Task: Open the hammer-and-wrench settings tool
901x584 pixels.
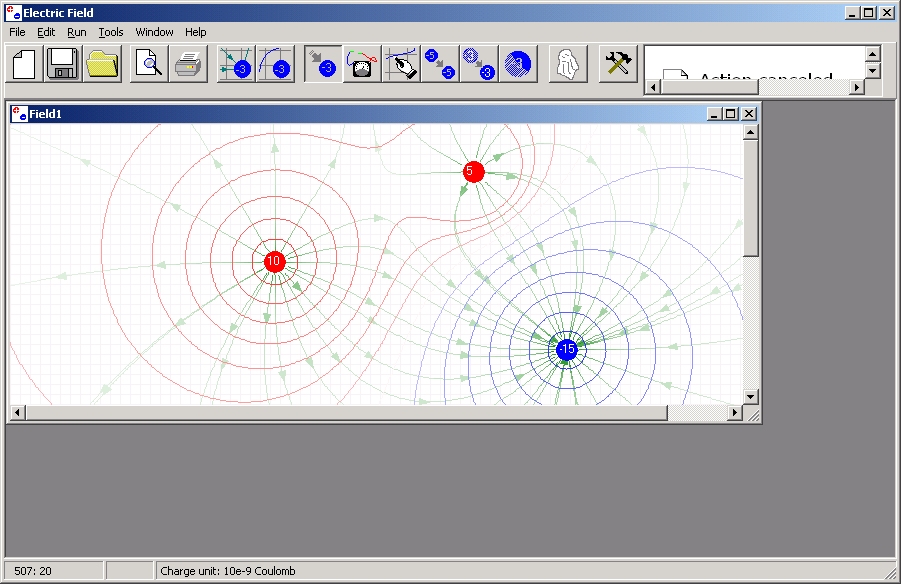Action: [x=618, y=63]
